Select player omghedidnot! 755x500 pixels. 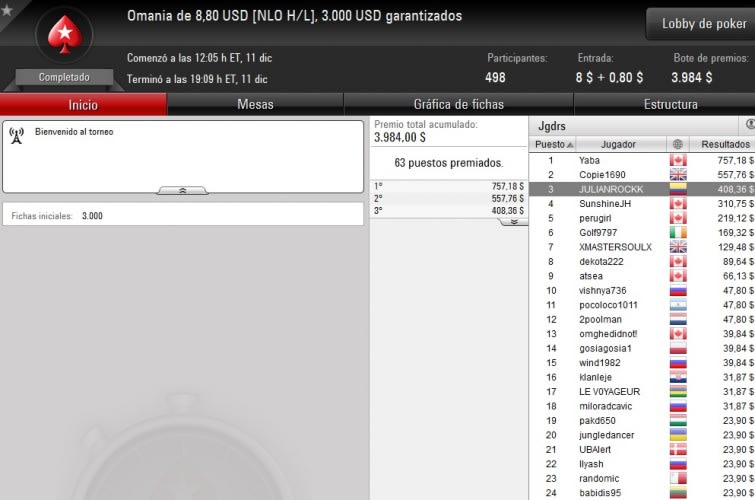[642, 334]
